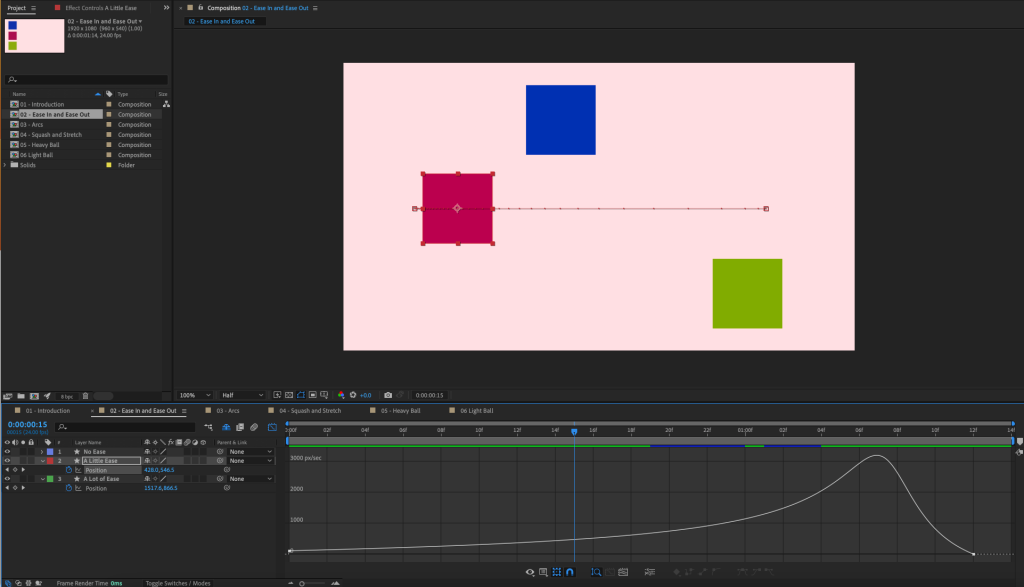Click Reset Exposure icon in viewer
This screenshot has height=587, width=1024.
pyautogui.click(x=353, y=395)
